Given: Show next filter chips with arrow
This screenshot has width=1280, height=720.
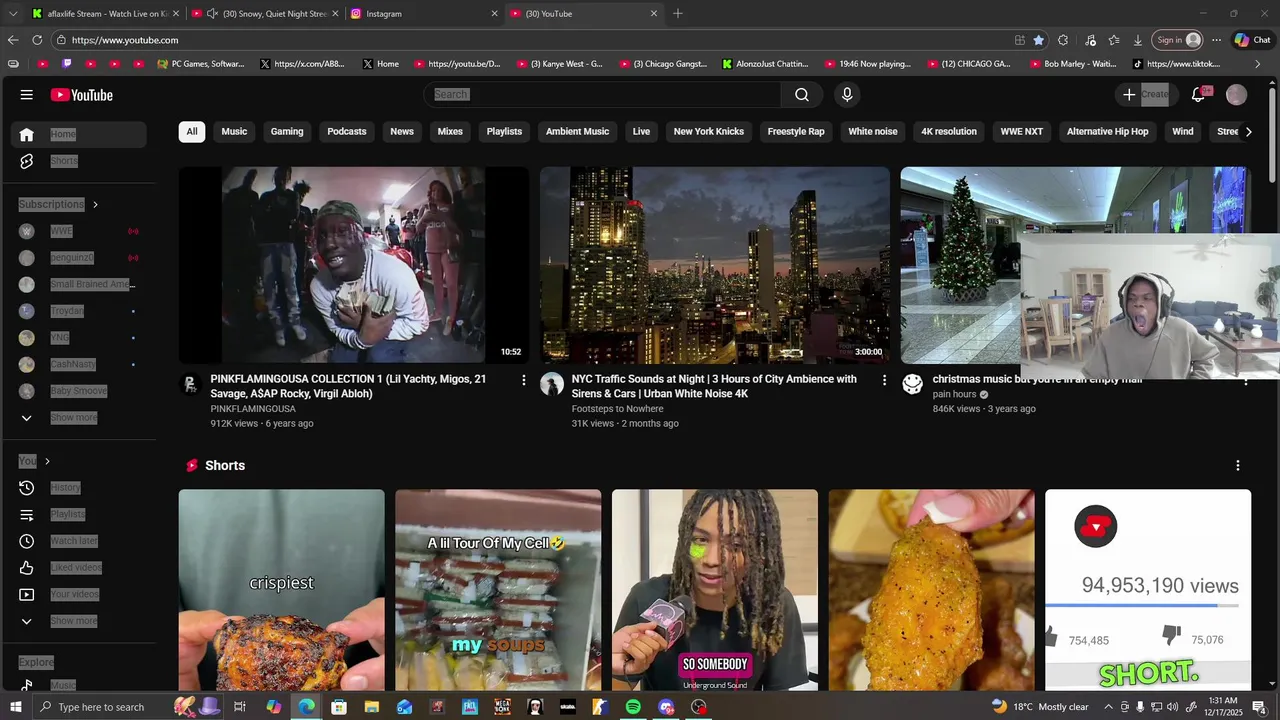Looking at the screenshot, I should click(1248, 131).
